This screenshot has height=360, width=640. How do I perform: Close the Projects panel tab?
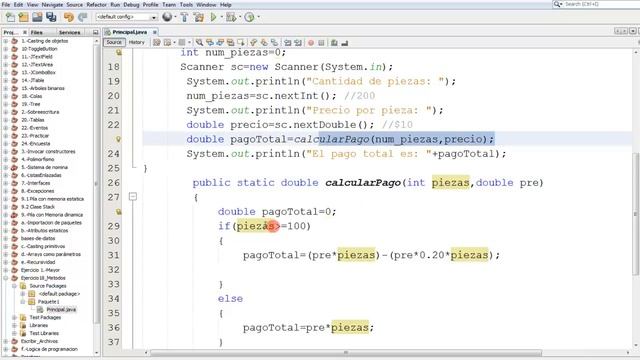[25, 32]
